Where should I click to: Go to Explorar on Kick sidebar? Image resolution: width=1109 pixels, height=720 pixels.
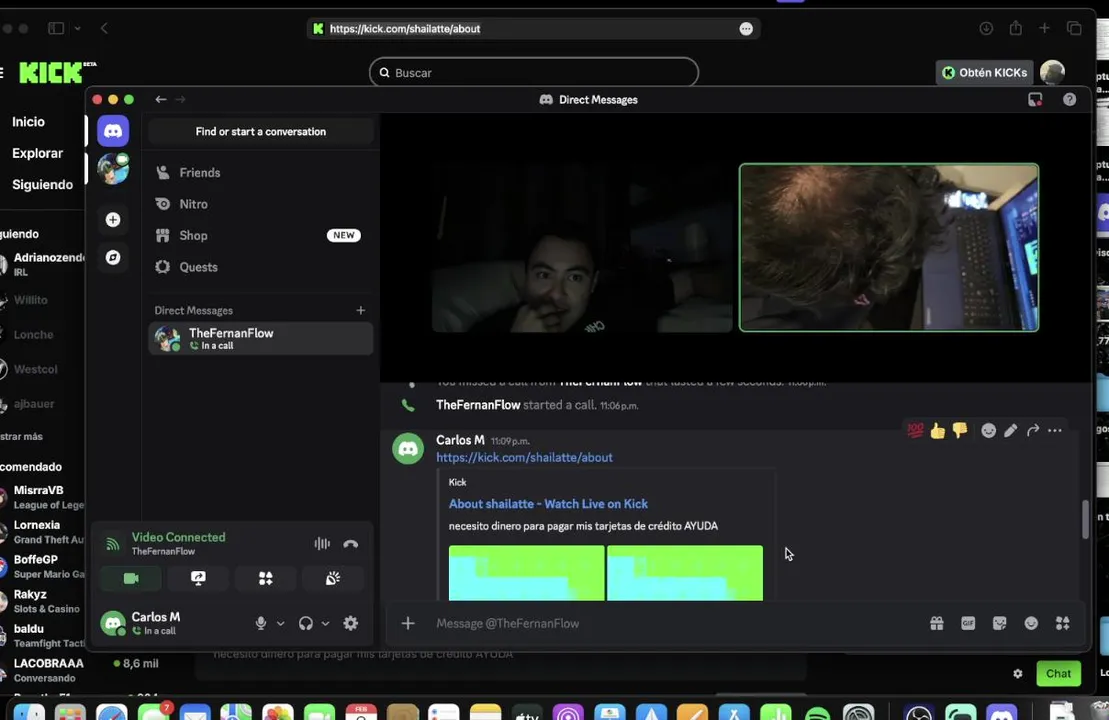tap(37, 153)
